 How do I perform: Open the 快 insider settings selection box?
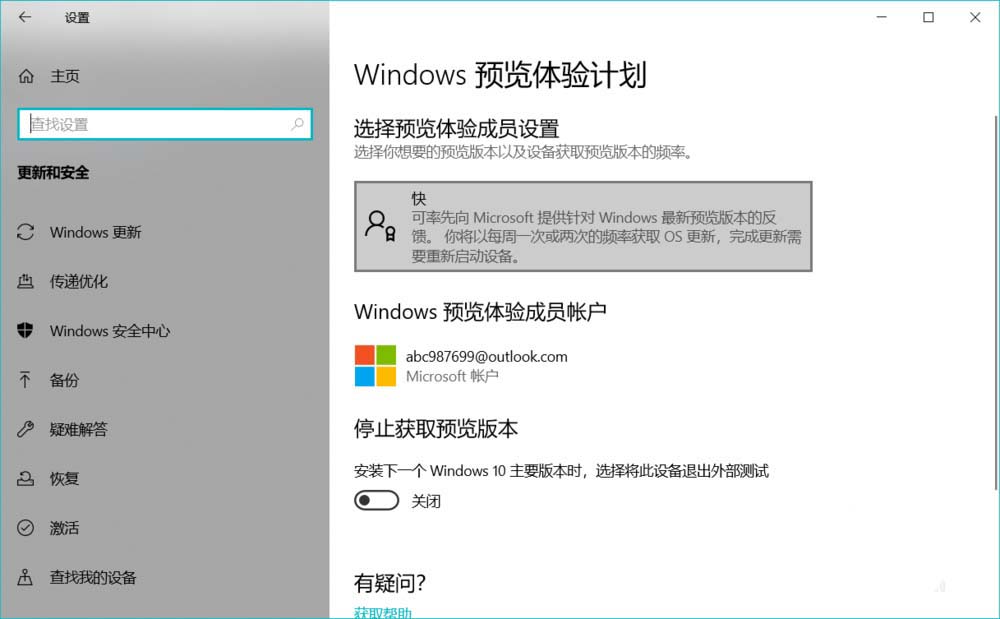tap(583, 226)
